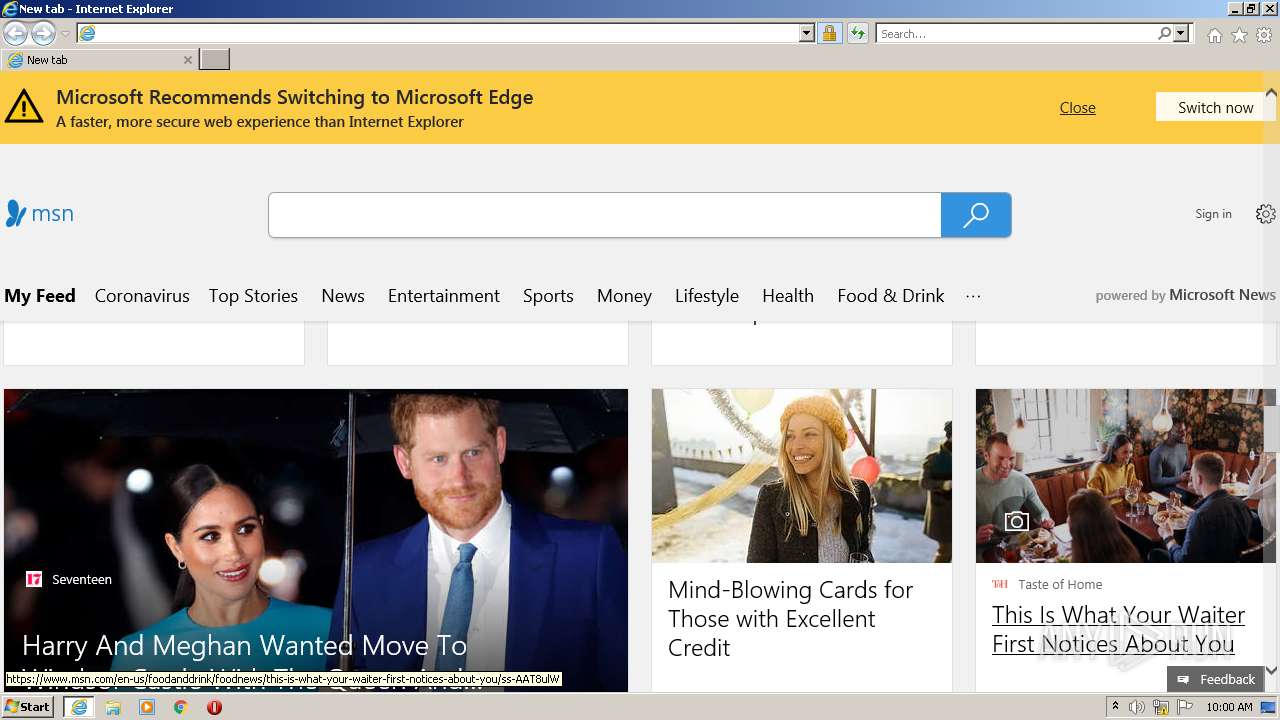Select the New tab browser tab
Screen dimensions: 1280x720
[98, 60]
